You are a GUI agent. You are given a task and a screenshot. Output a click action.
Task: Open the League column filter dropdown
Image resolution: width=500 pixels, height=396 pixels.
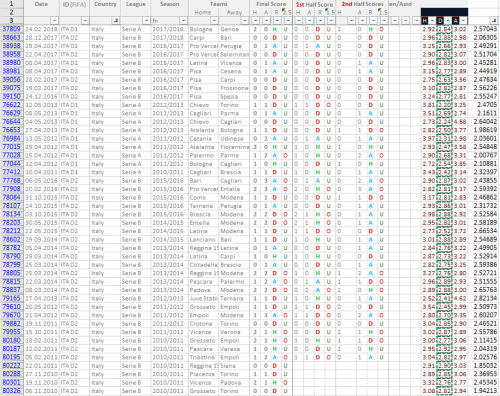[x=146, y=21]
